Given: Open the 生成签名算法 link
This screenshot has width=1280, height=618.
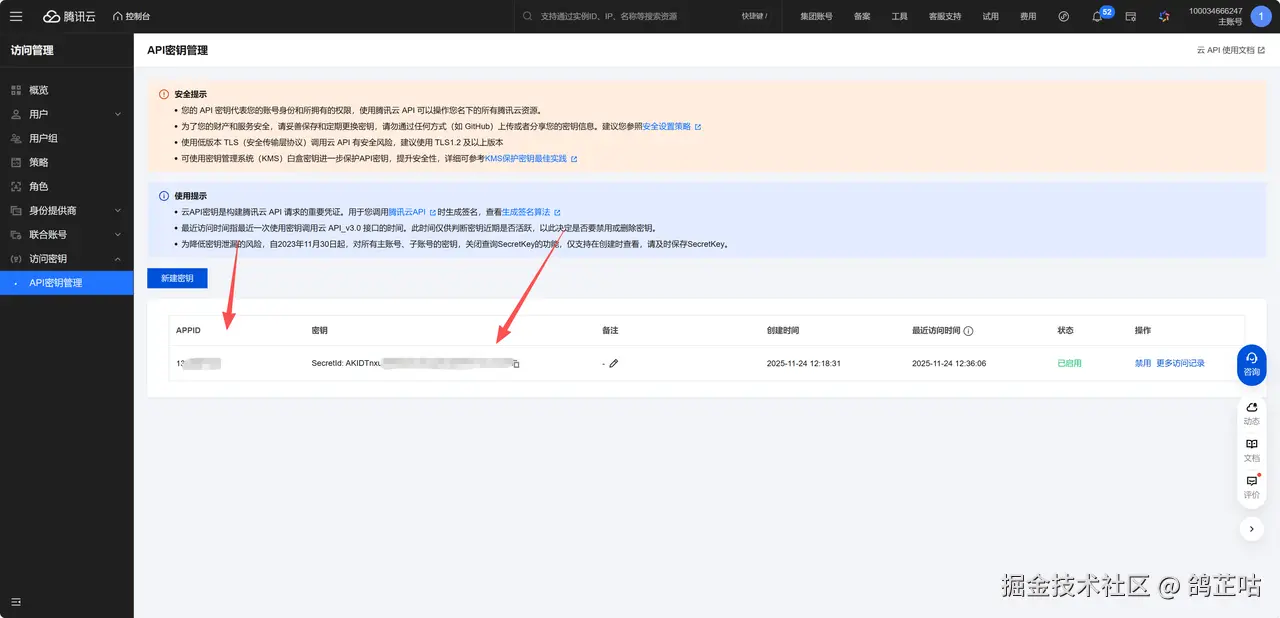Looking at the screenshot, I should pos(530,212).
